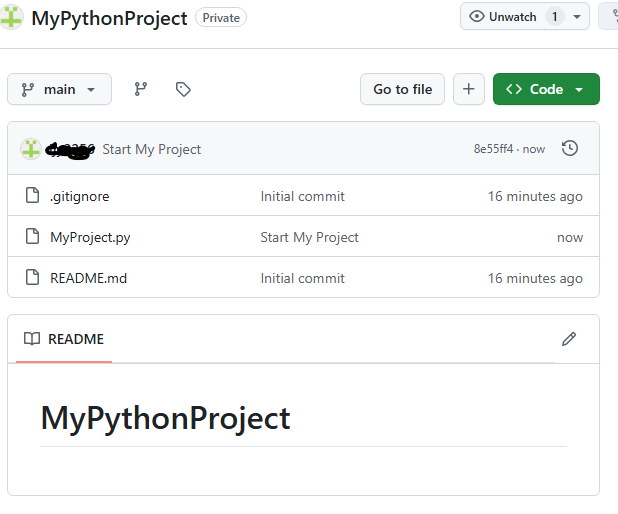Expand the green Code dropdown
The width and height of the screenshot is (618, 514).
click(579, 89)
